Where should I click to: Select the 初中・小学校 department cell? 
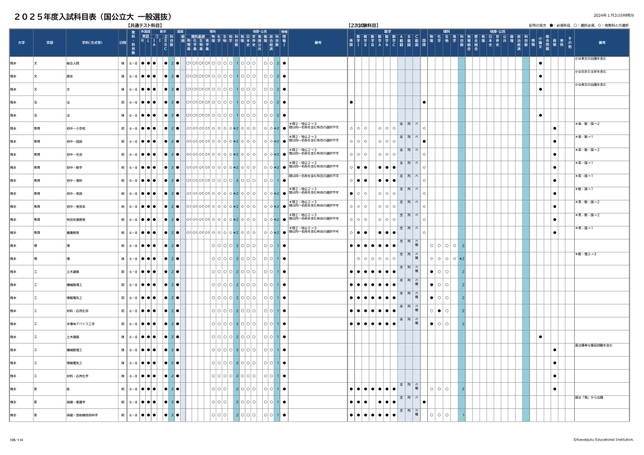[77, 129]
